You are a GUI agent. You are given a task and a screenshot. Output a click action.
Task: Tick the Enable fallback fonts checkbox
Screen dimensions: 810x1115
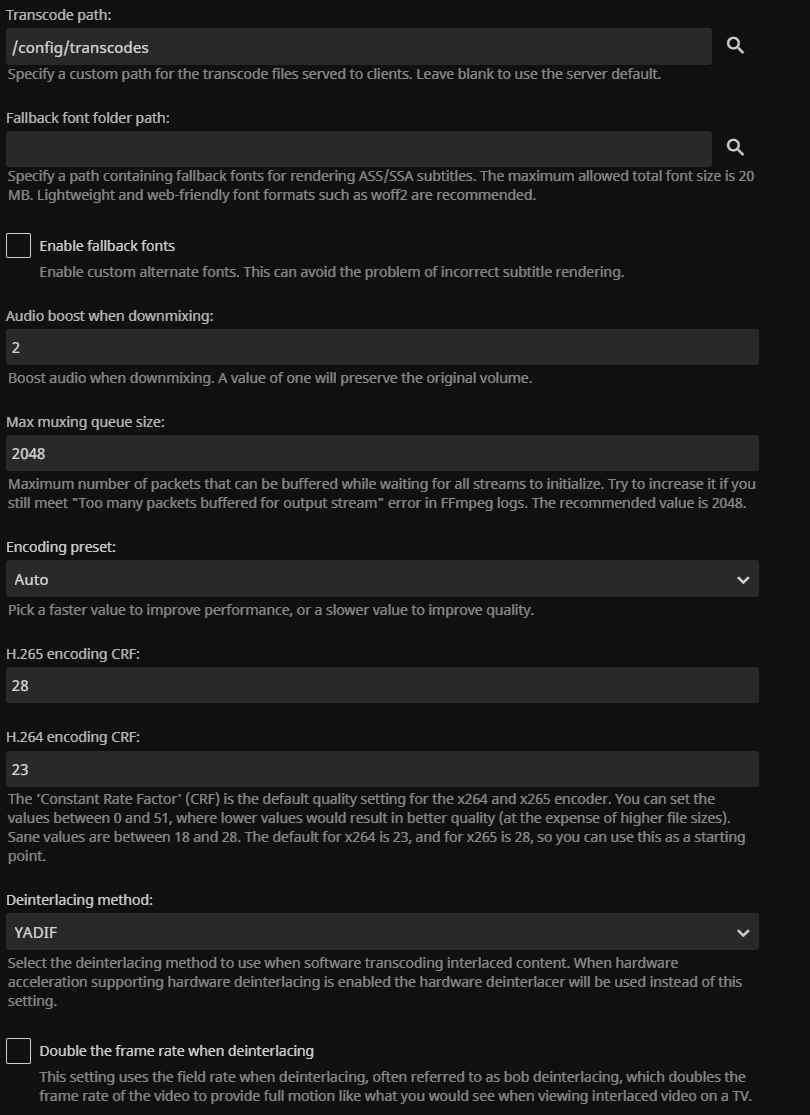(x=19, y=245)
